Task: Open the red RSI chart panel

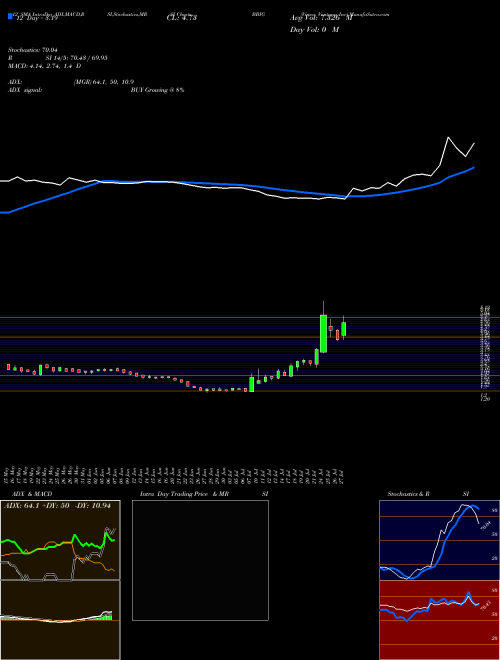Action: coord(439,620)
